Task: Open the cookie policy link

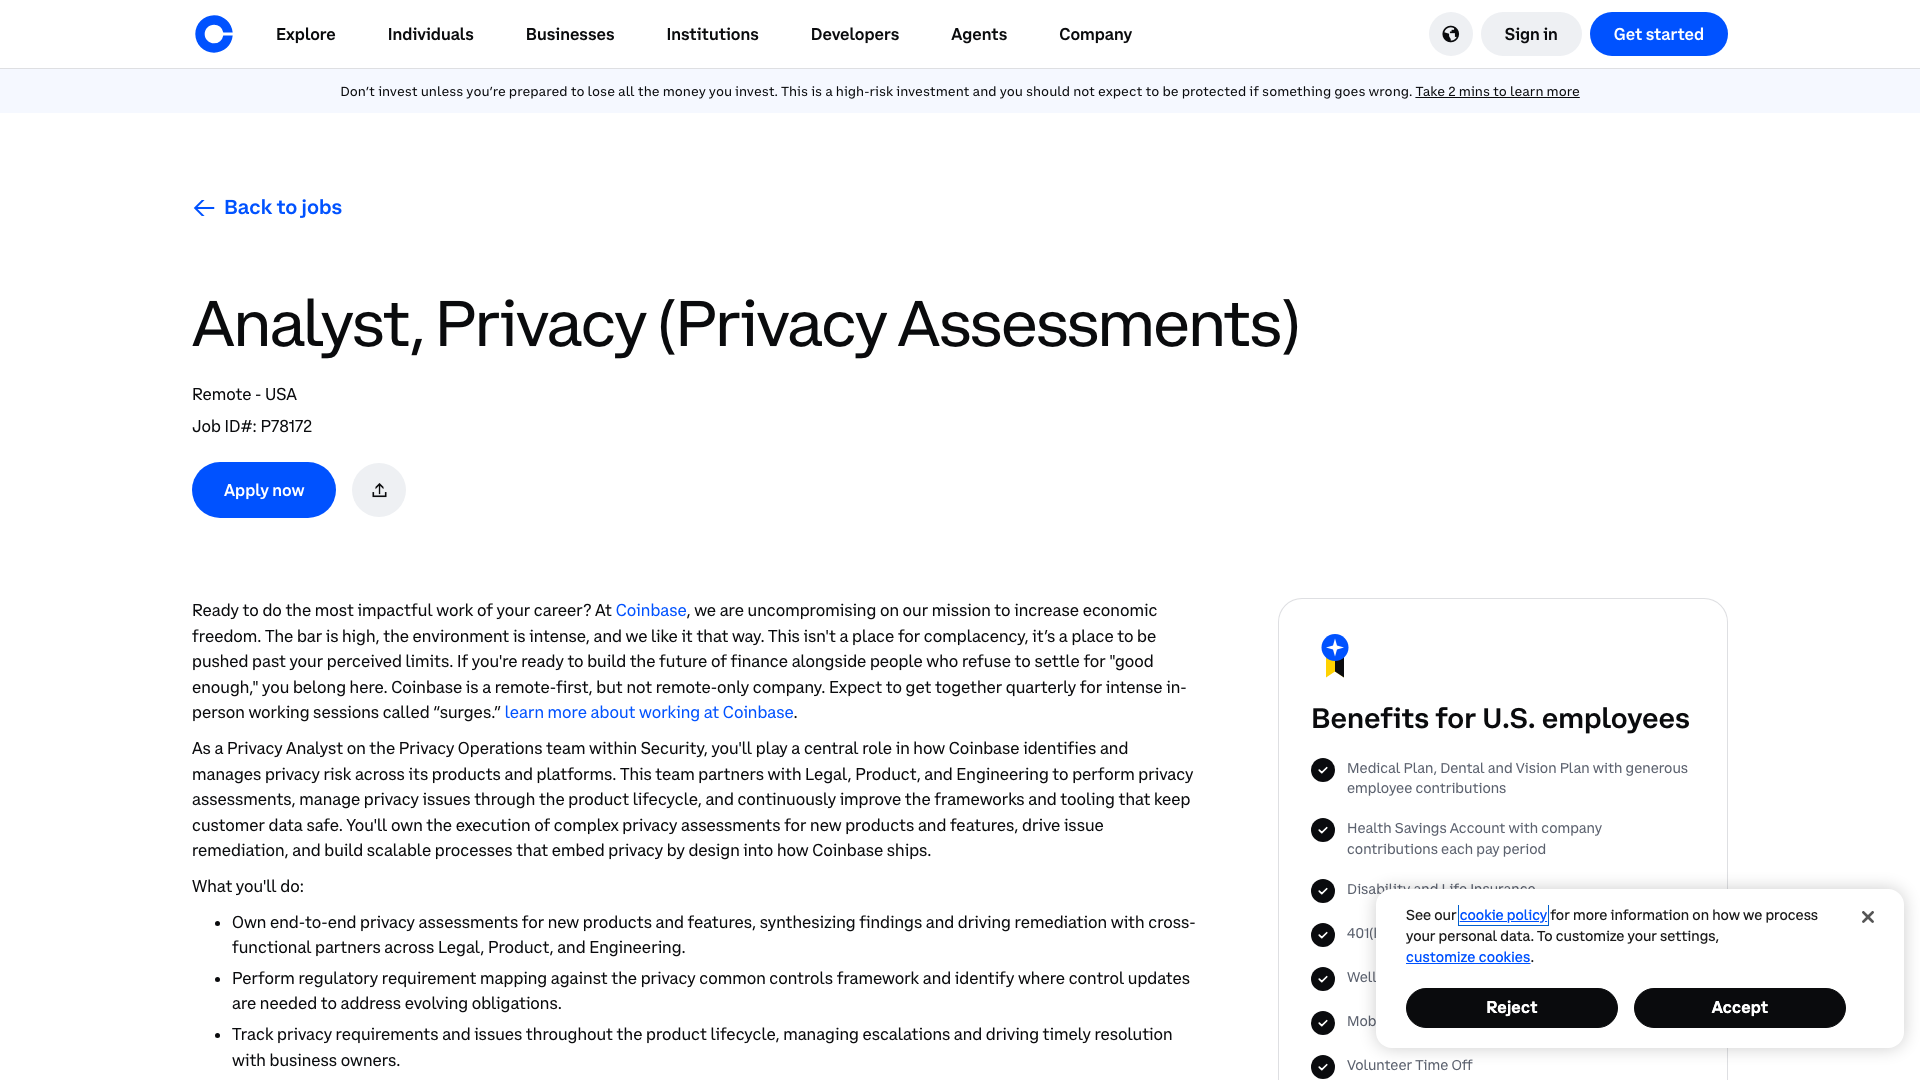Action: pos(1503,915)
